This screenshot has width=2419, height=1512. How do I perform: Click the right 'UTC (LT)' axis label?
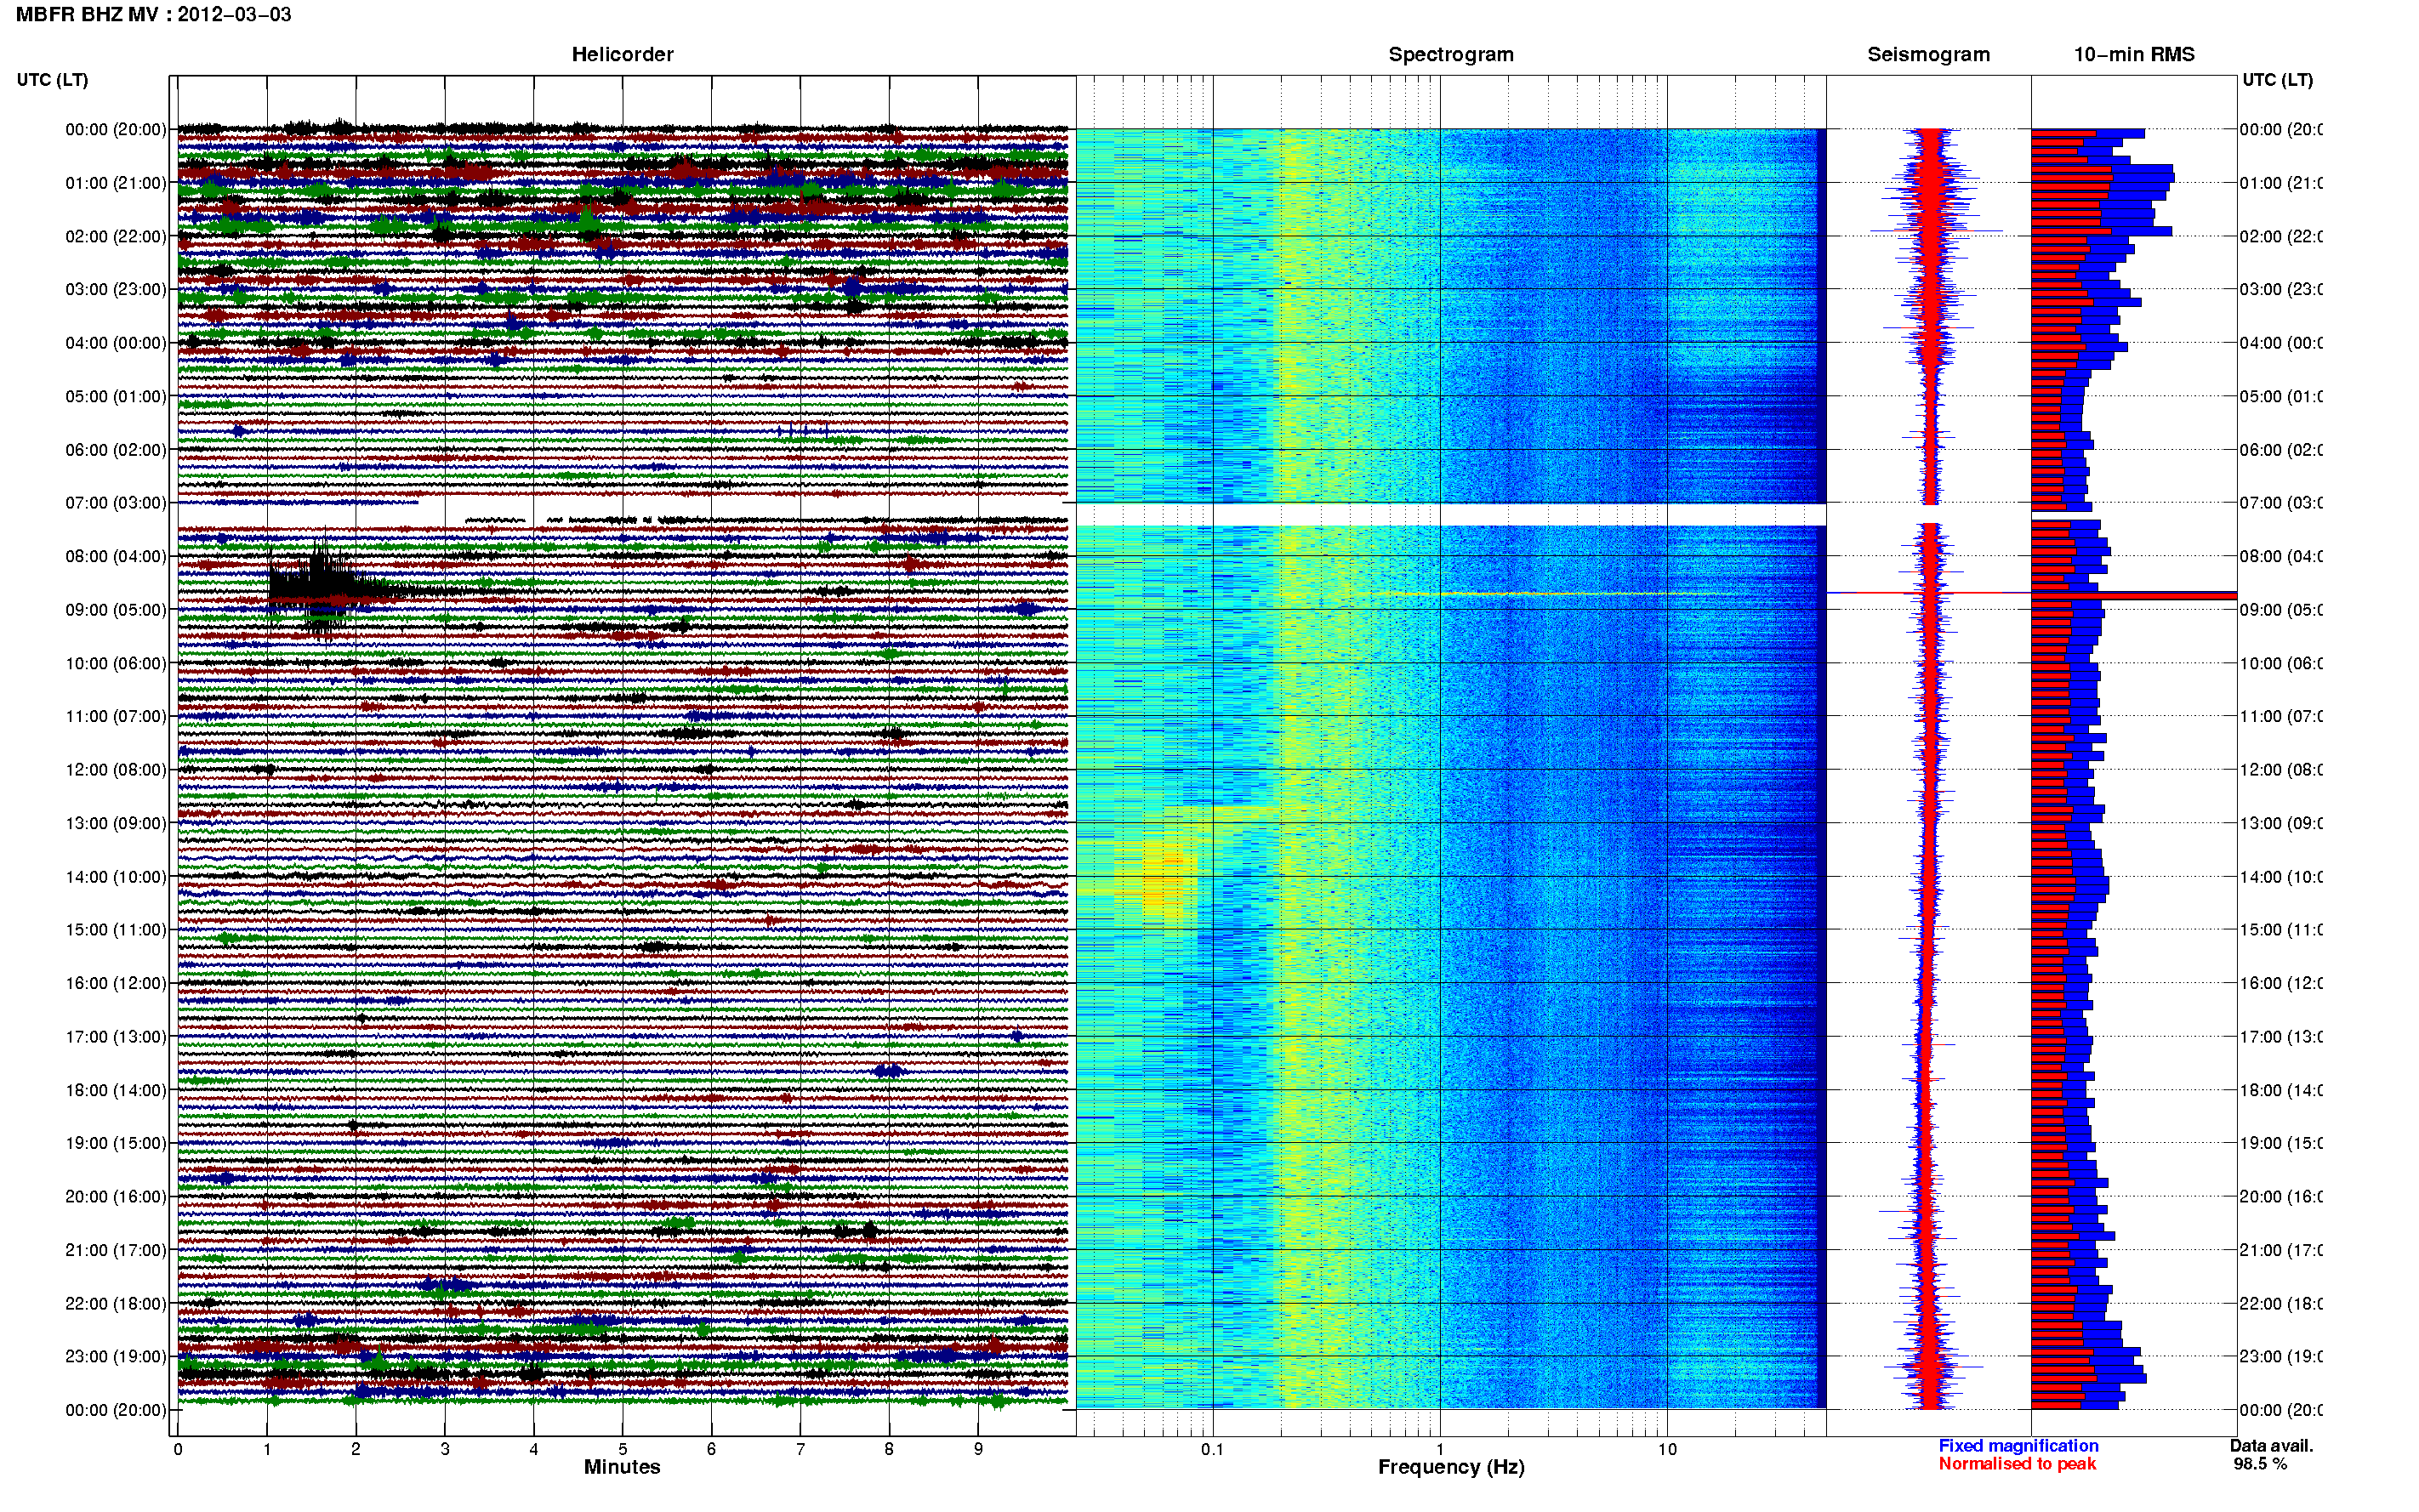[2277, 80]
